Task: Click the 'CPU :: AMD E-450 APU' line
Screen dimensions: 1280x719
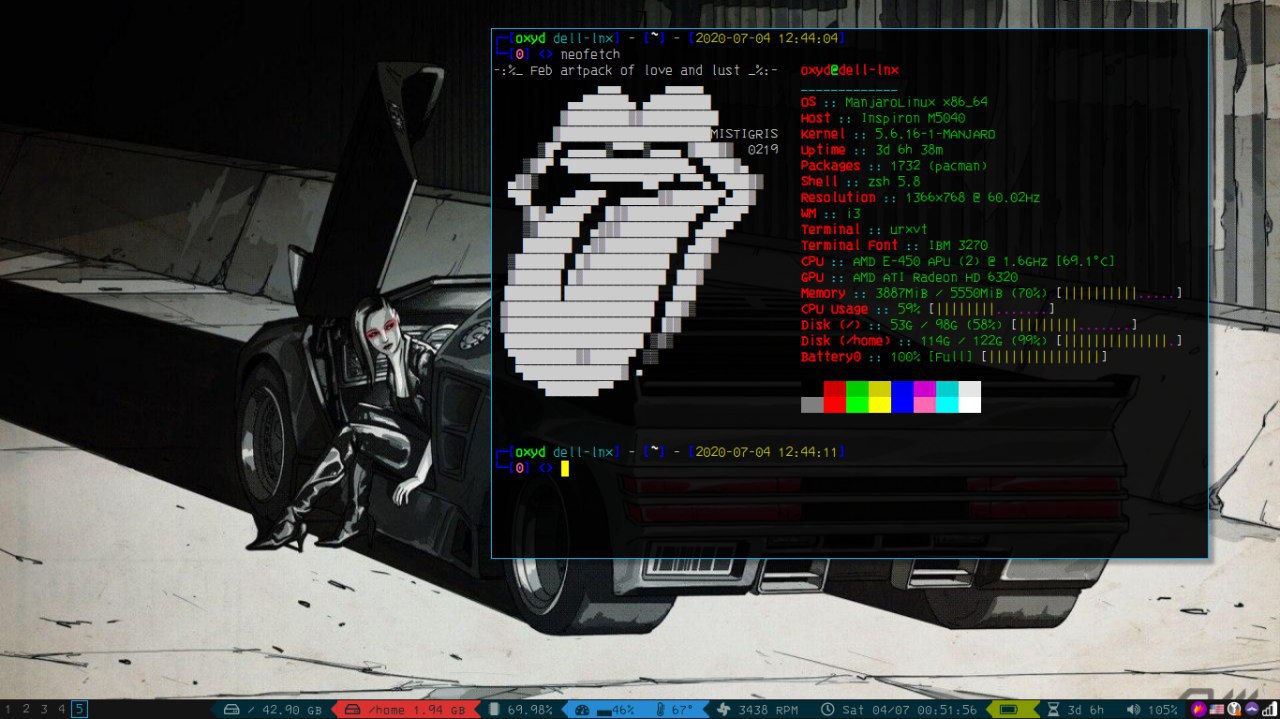Action: 958,262
